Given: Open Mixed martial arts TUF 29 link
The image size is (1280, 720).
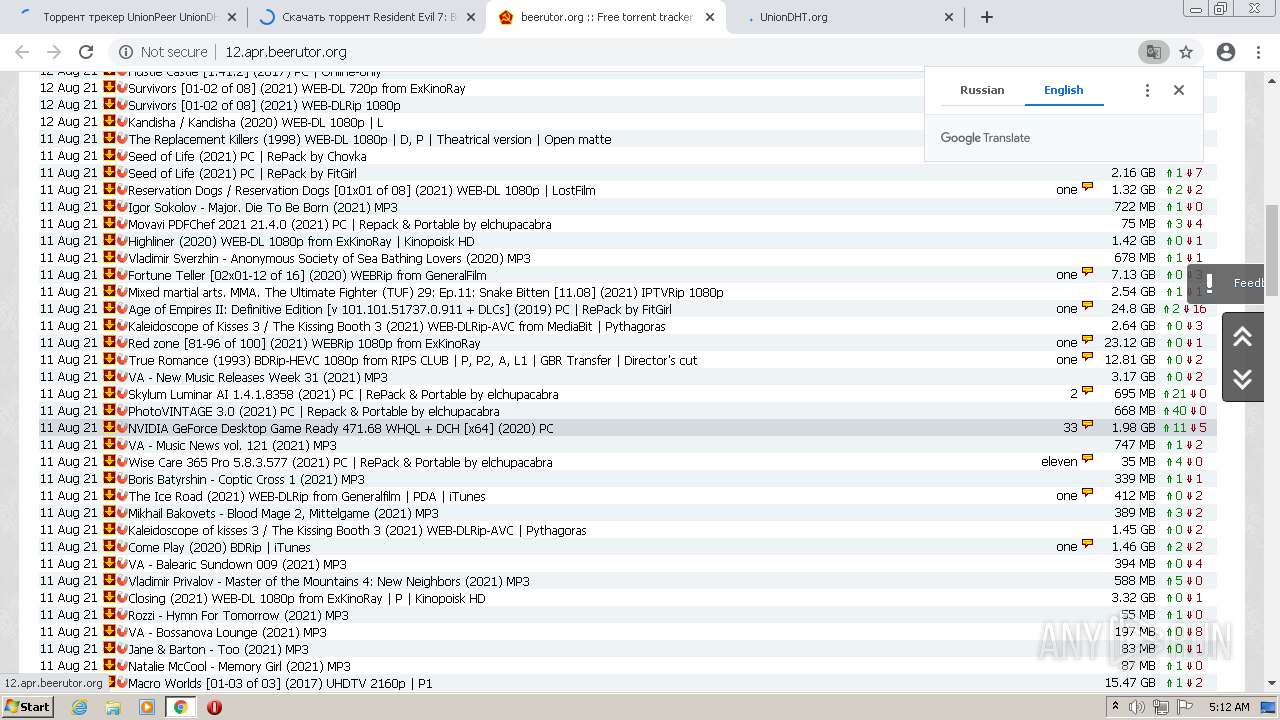Looking at the screenshot, I should [x=425, y=292].
